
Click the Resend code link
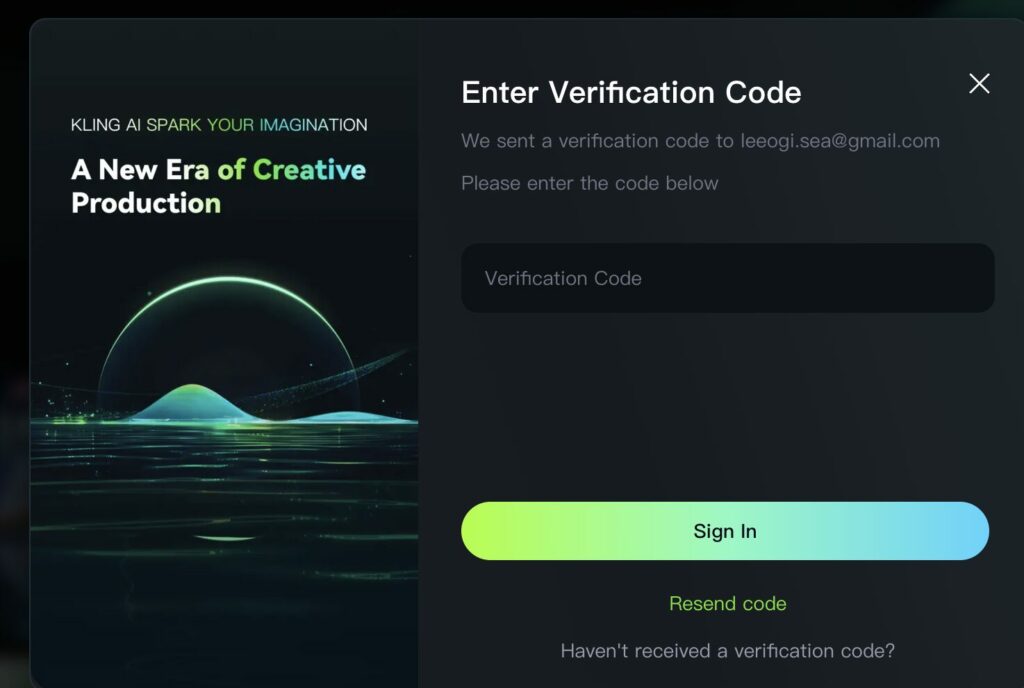point(727,604)
